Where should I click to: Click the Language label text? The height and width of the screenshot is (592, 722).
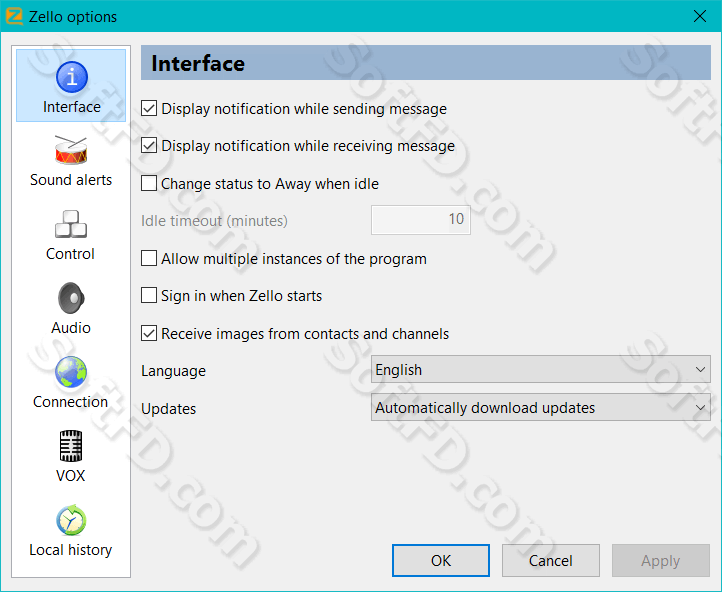[174, 371]
